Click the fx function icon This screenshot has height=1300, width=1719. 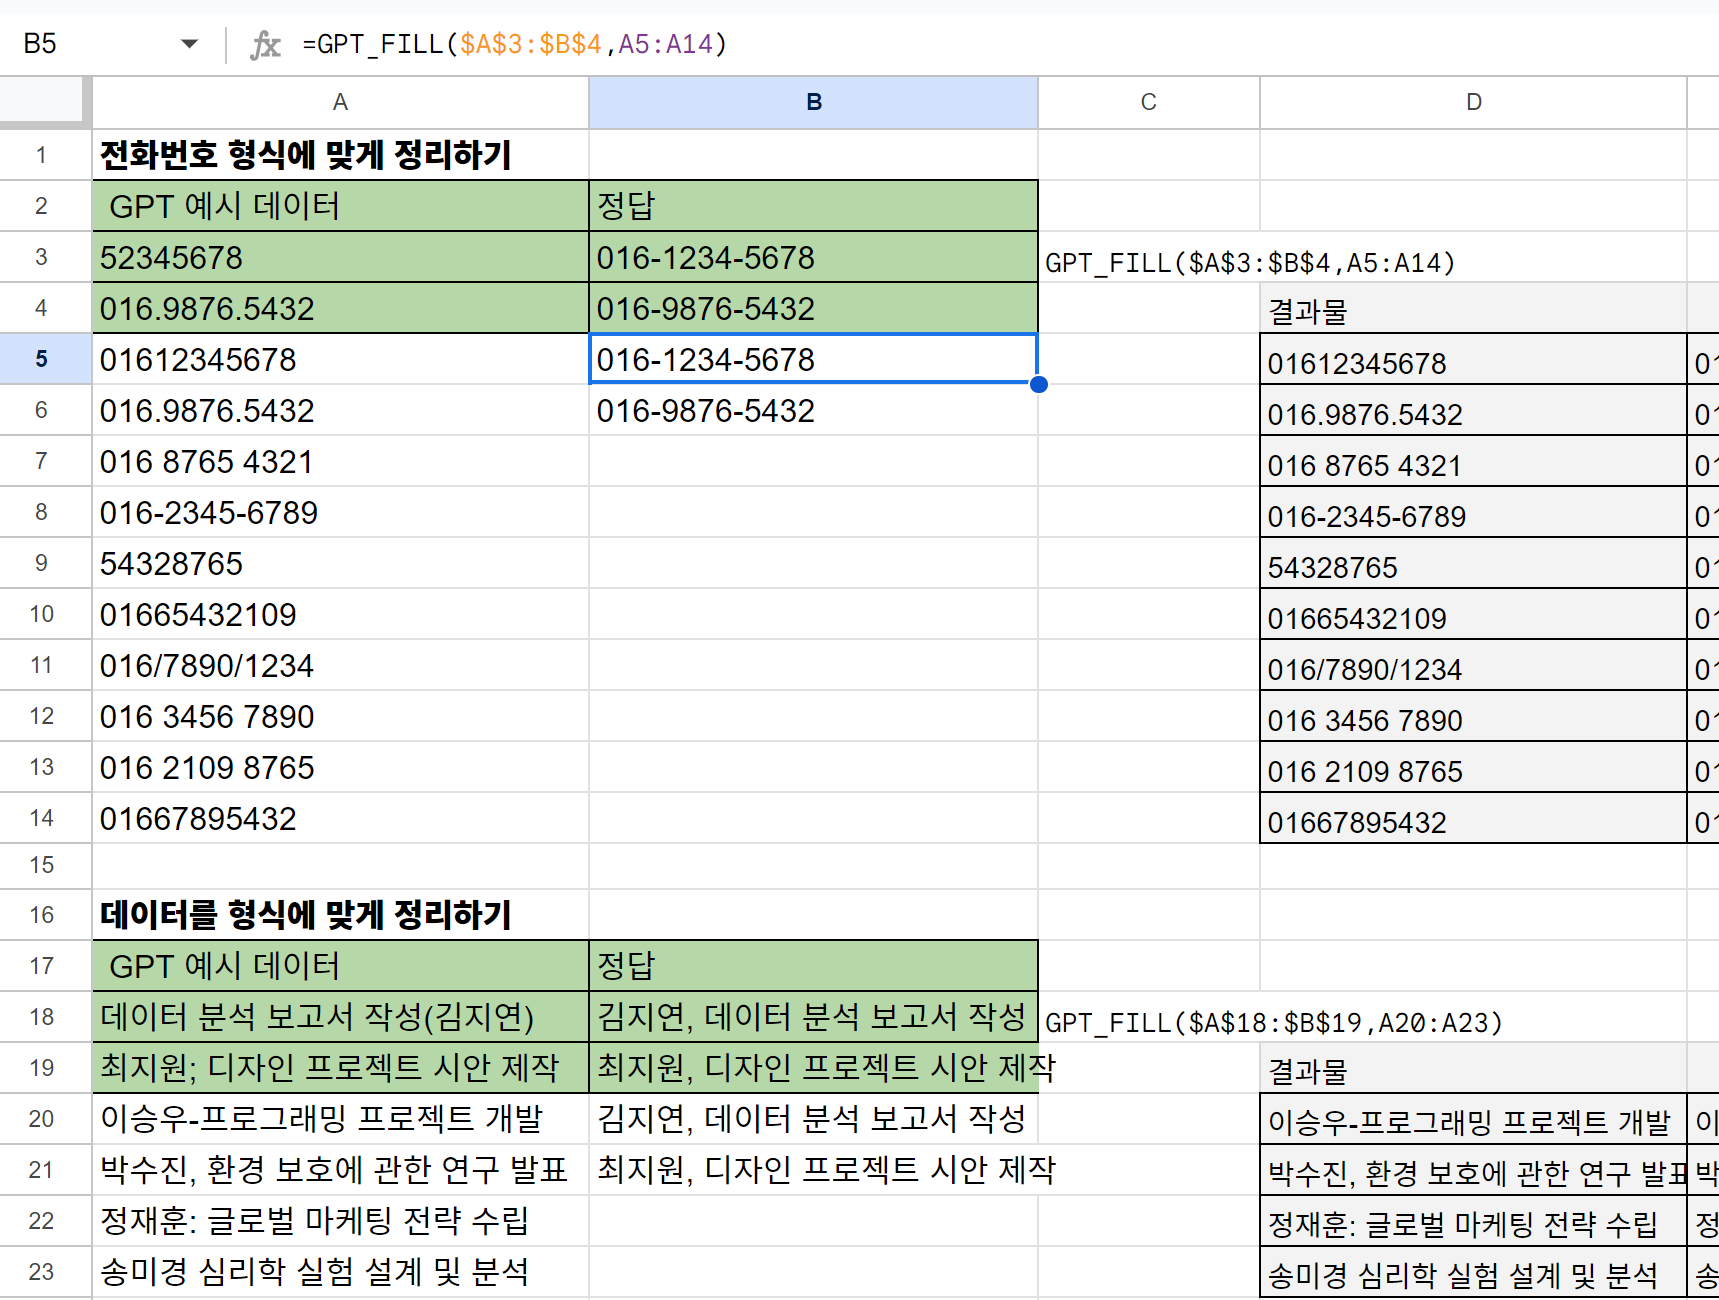coord(265,44)
